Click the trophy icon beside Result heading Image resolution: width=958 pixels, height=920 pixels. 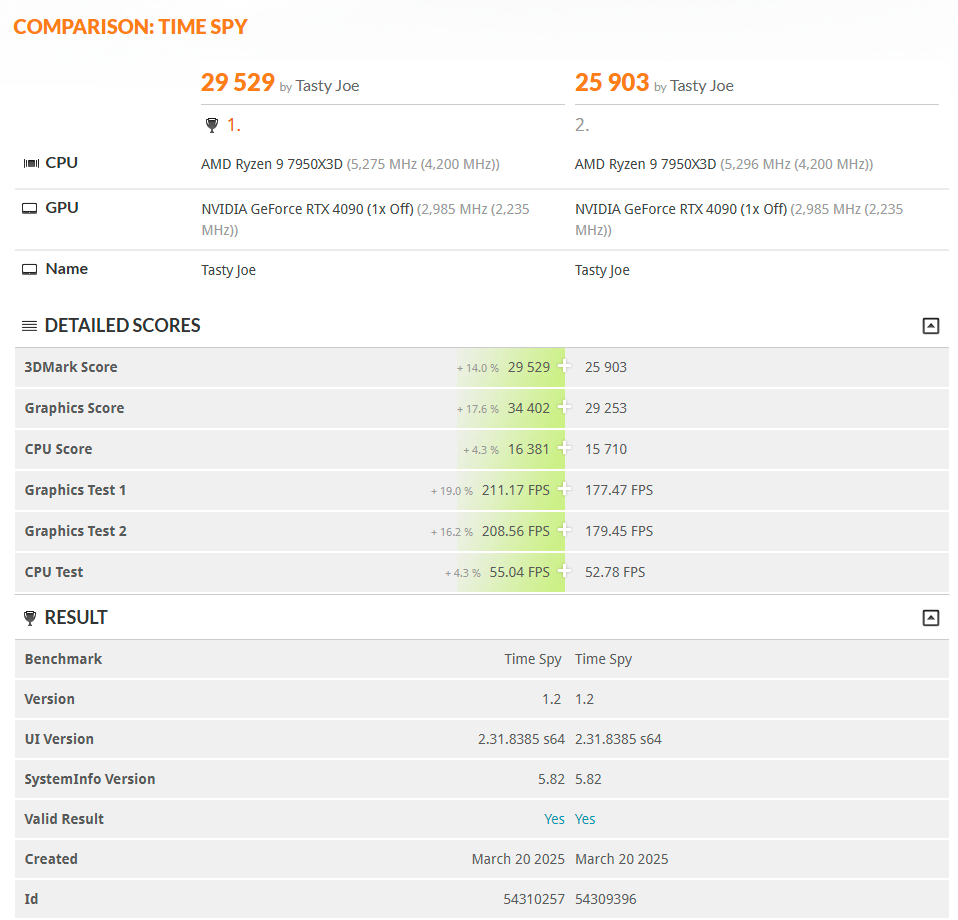(30, 618)
